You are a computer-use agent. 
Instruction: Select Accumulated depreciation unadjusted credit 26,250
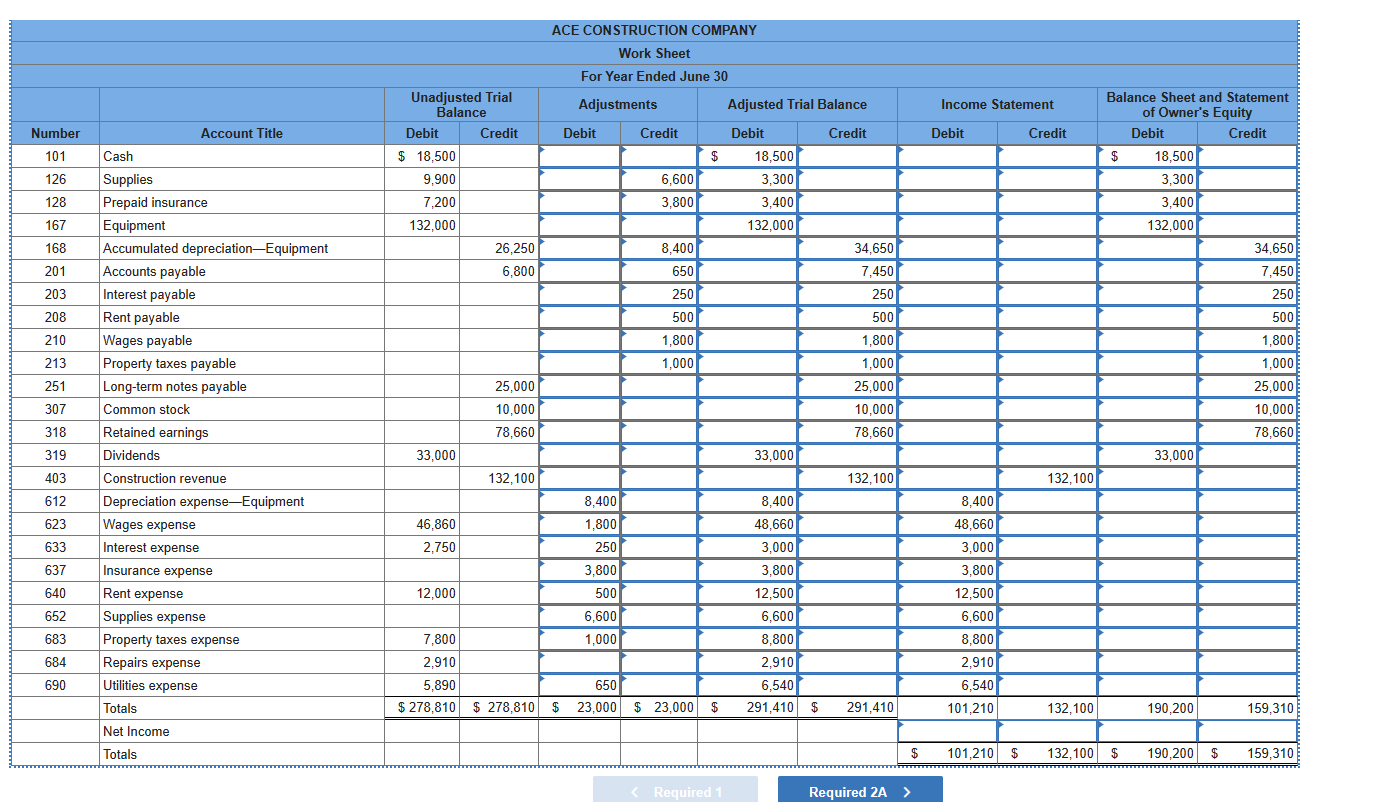(x=499, y=248)
